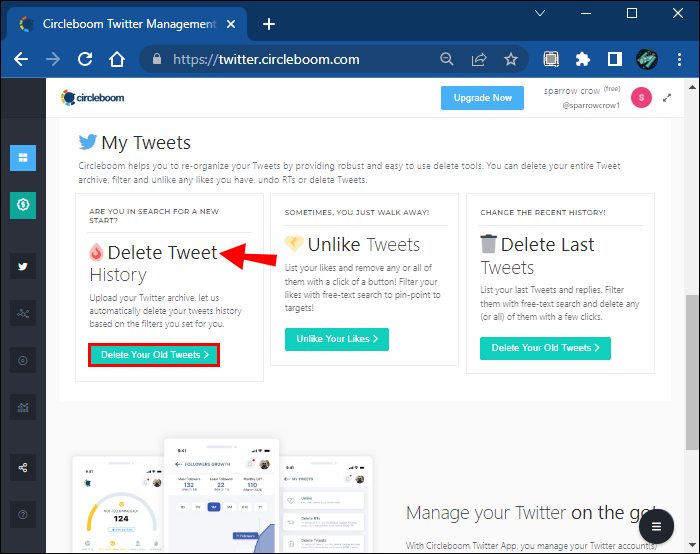Viewport: 700px width, 554px height.
Task: Click the tab search chevron in title bar
Action: (540, 13)
